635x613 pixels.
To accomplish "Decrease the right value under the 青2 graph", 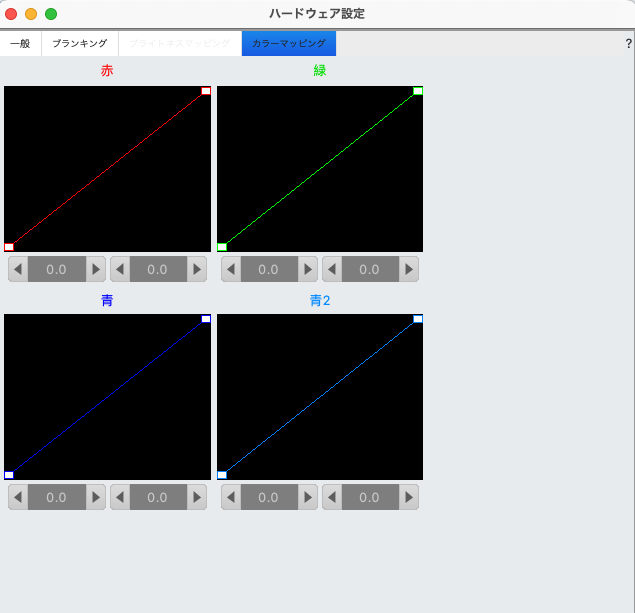I will 332,497.
